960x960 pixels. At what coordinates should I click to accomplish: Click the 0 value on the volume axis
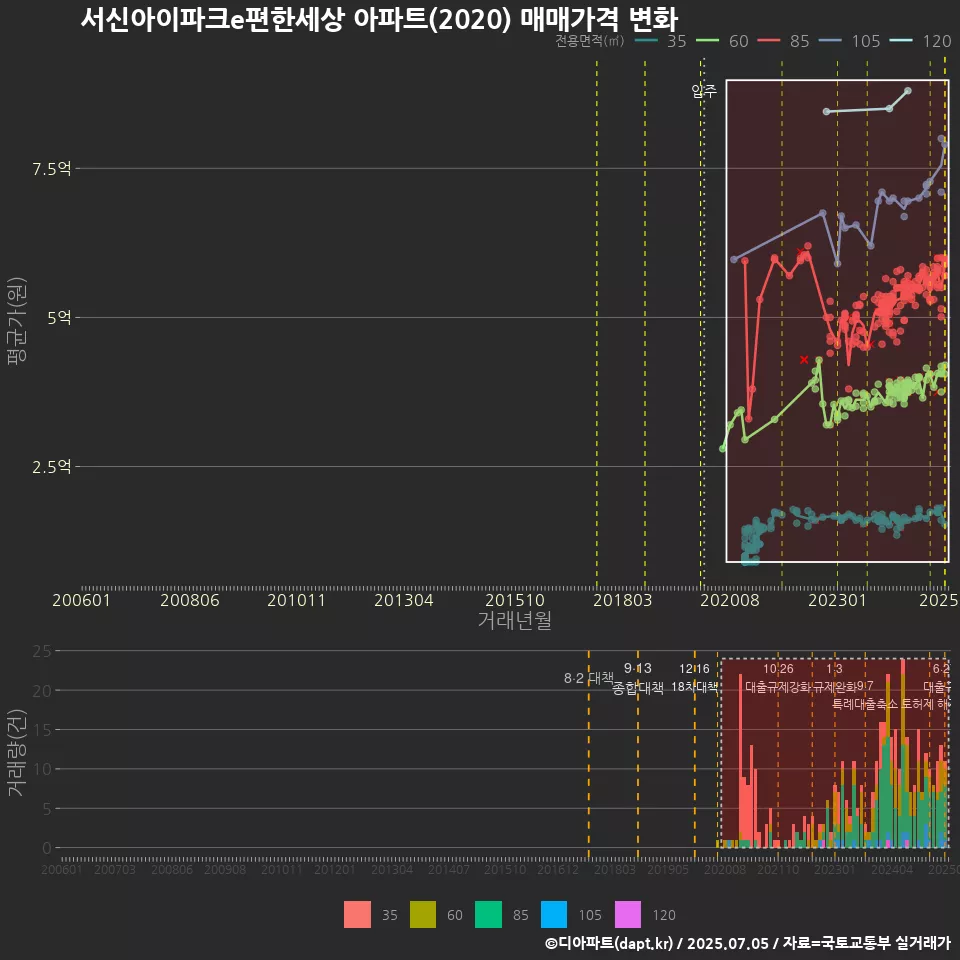[47, 848]
